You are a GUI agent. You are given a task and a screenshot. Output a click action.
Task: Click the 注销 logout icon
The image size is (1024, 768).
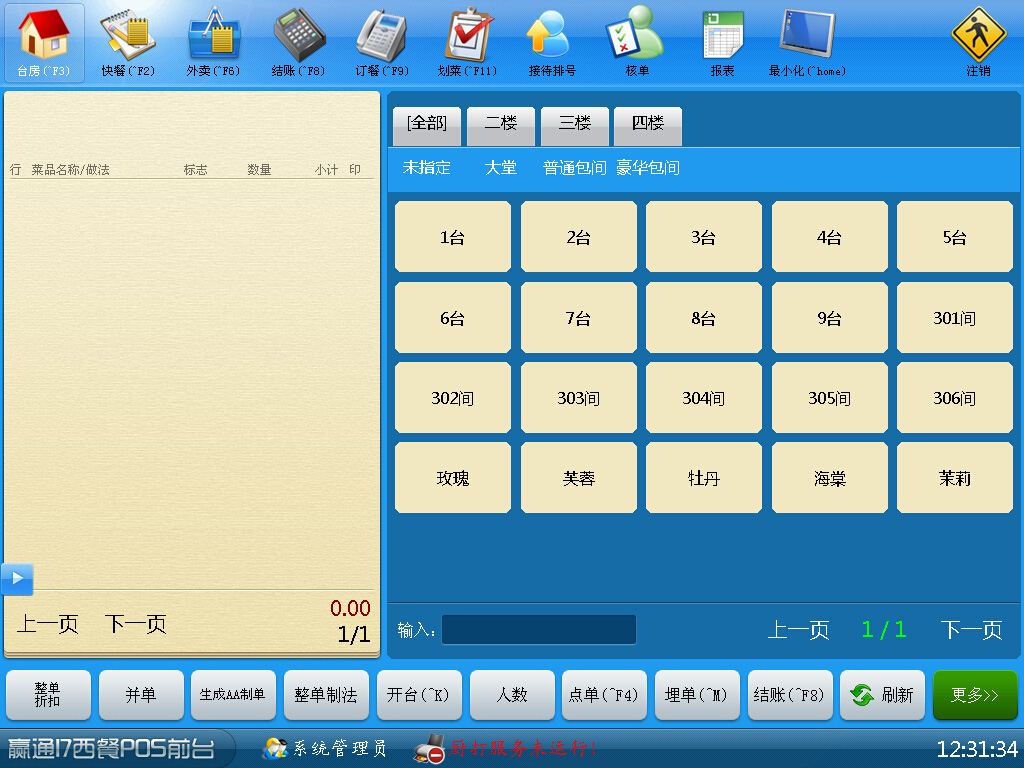(977, 36)
